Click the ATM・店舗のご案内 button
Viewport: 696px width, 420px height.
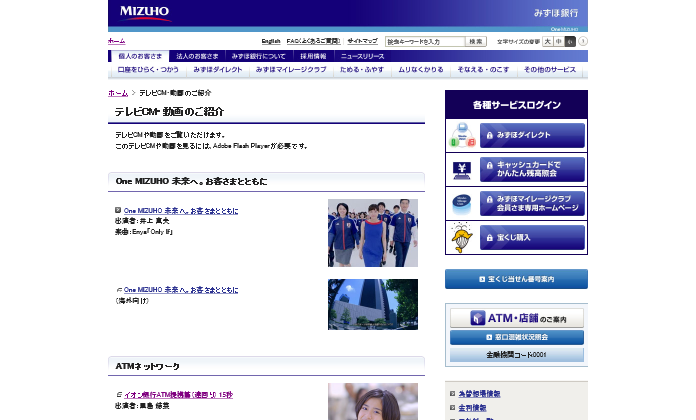(x=517, y=318)
